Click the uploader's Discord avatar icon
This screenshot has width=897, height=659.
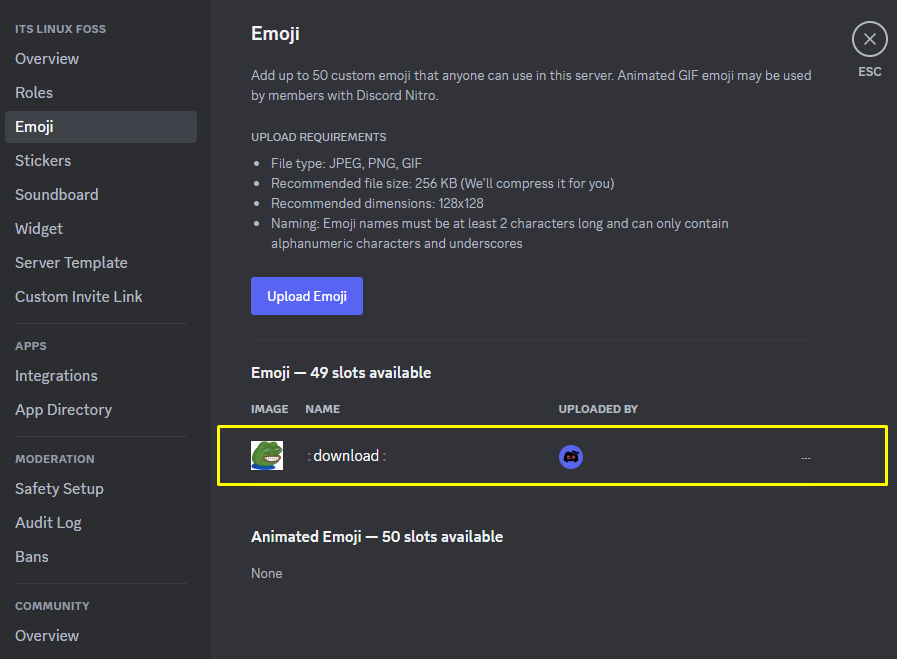point(570,456)
